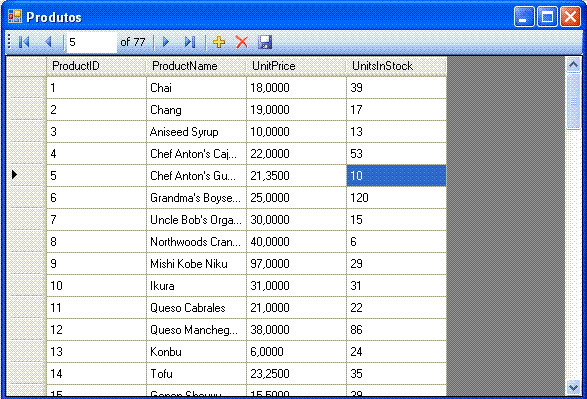The image size is (587, 399).
Task: Click the '10,0000' unit price cell
Action: 296,132
